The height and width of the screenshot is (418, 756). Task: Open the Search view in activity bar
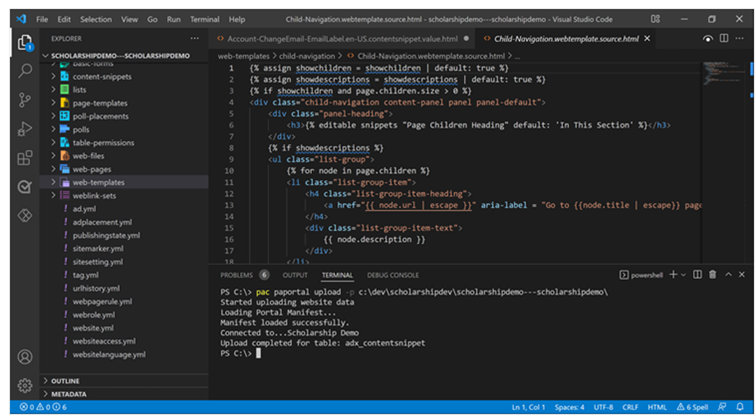[25, 71]
